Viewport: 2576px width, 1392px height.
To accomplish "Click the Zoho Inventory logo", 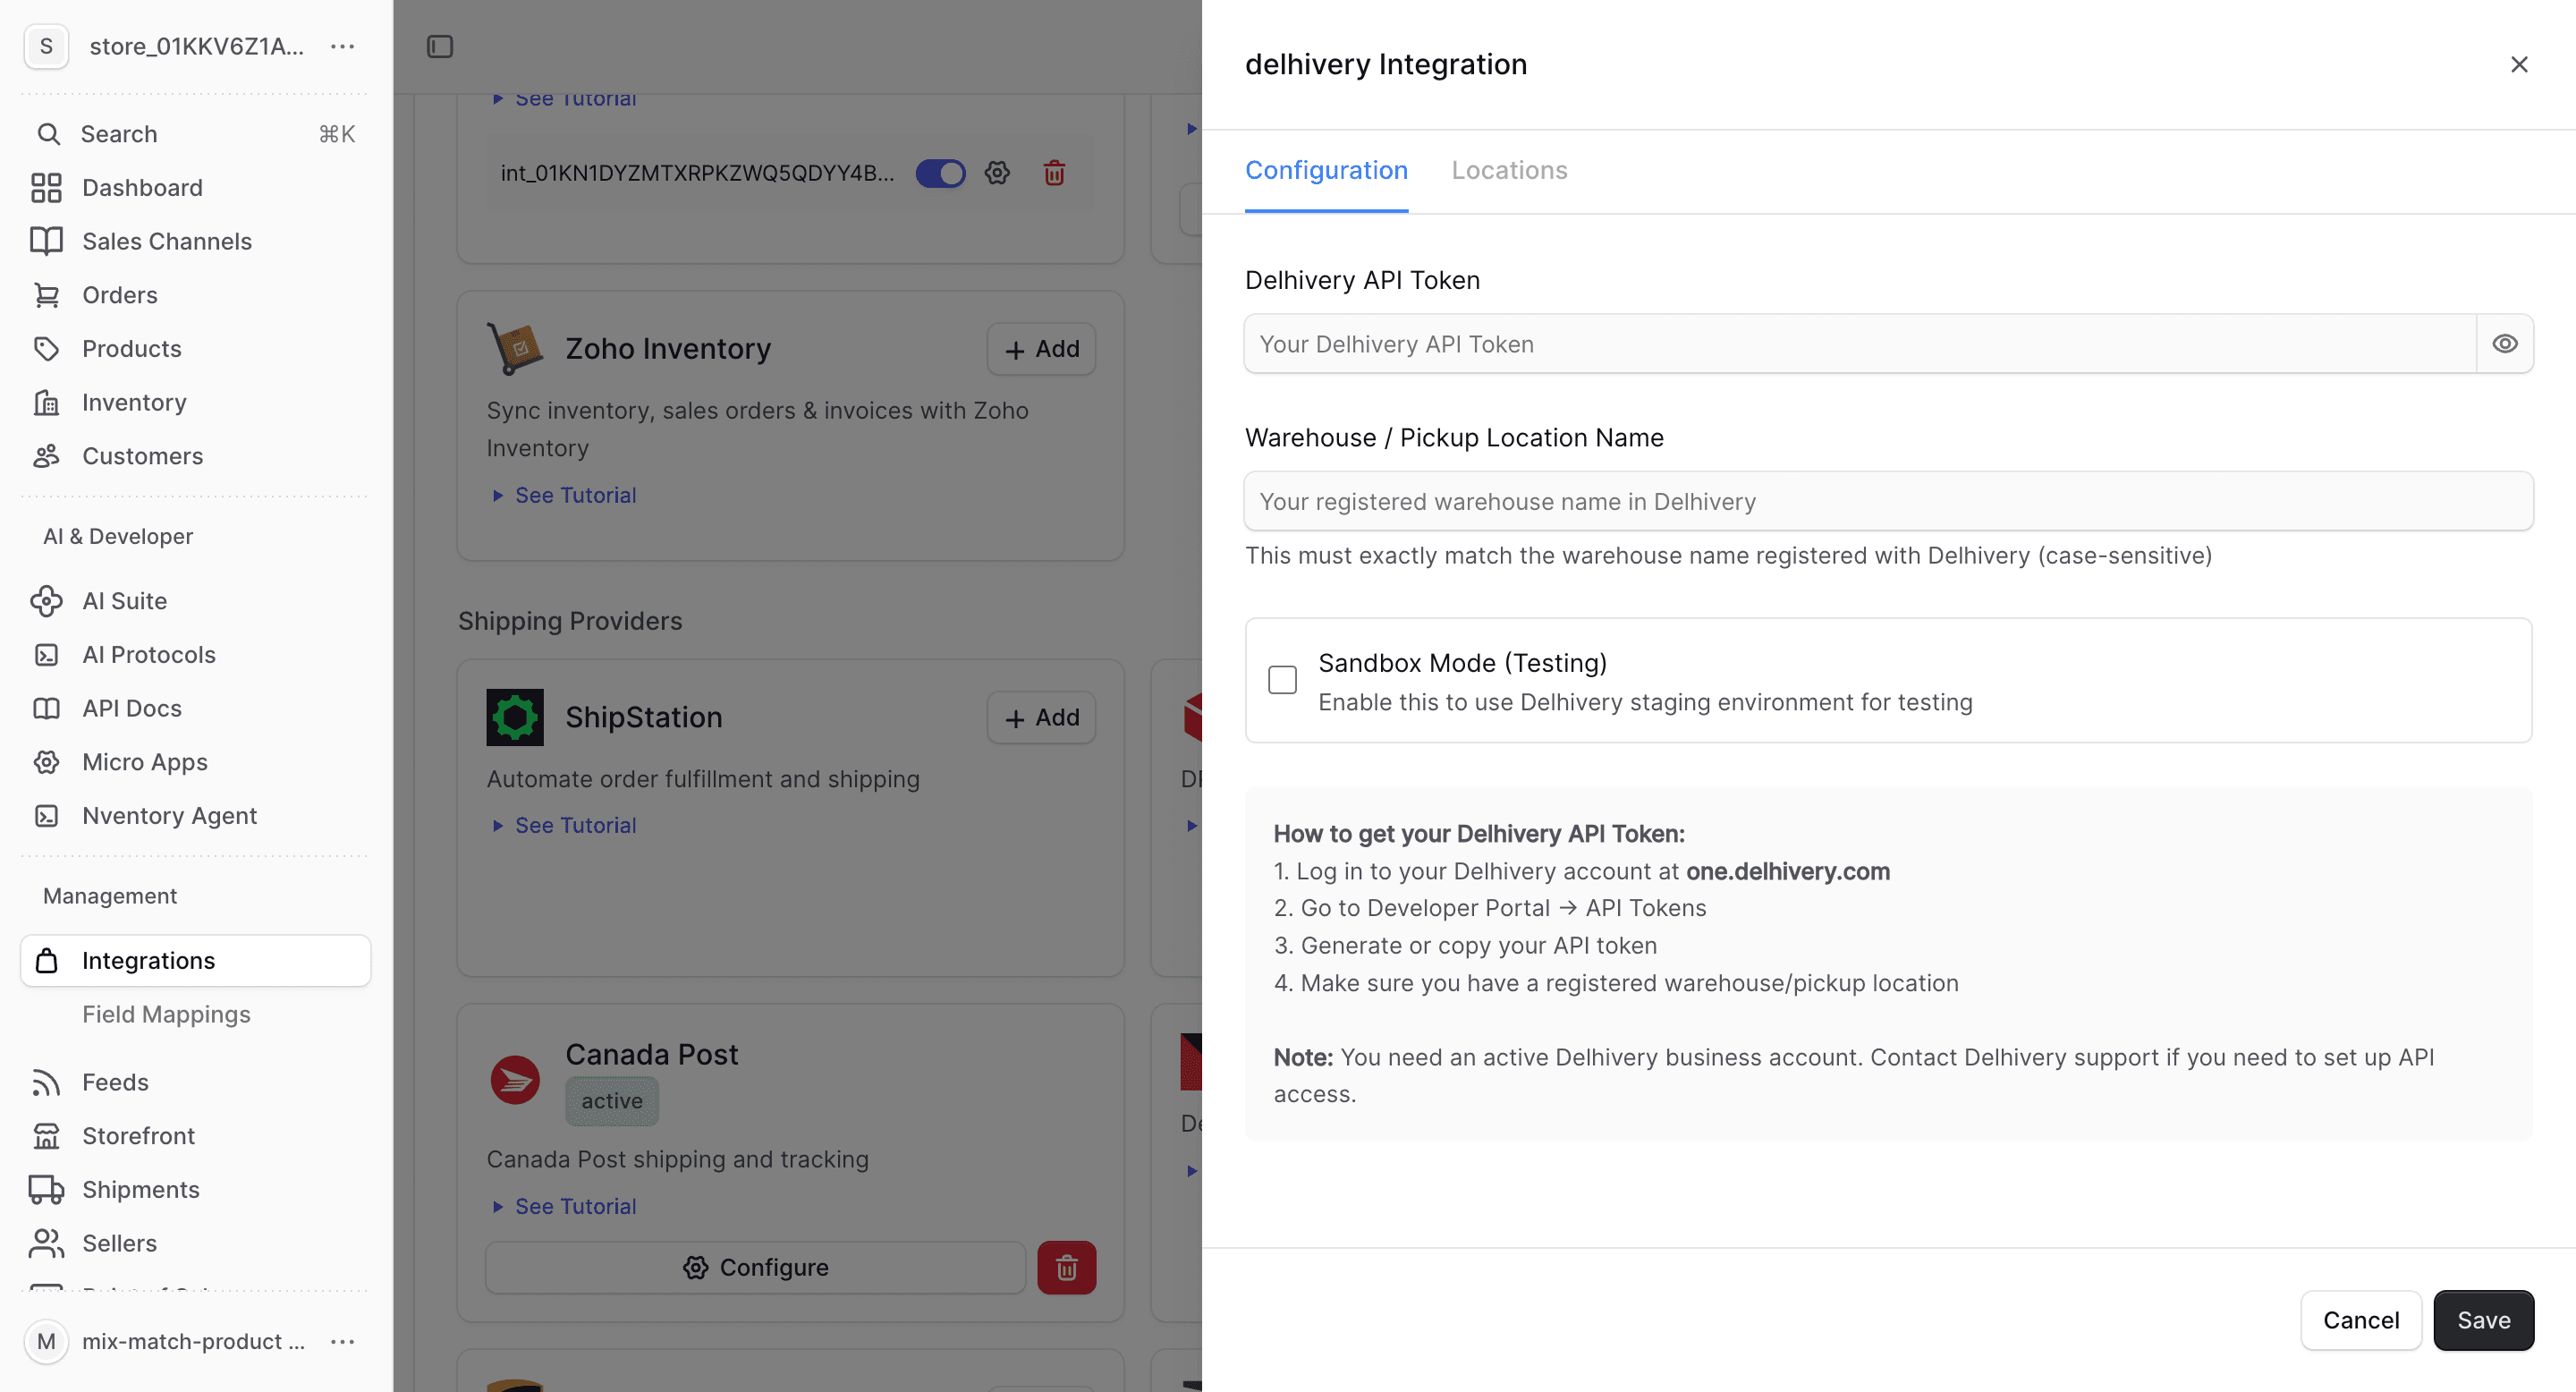I will point(515,349).
